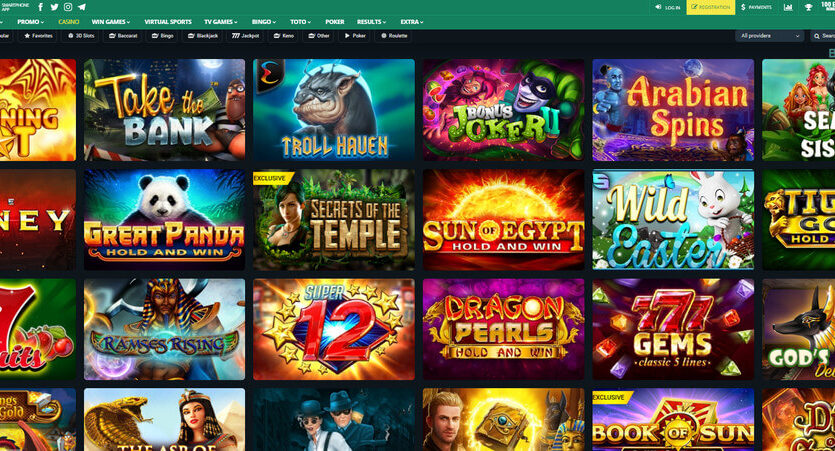The image size is (835, 451).
Task: Launch the Bonus Joker II game
Action: 503,110
